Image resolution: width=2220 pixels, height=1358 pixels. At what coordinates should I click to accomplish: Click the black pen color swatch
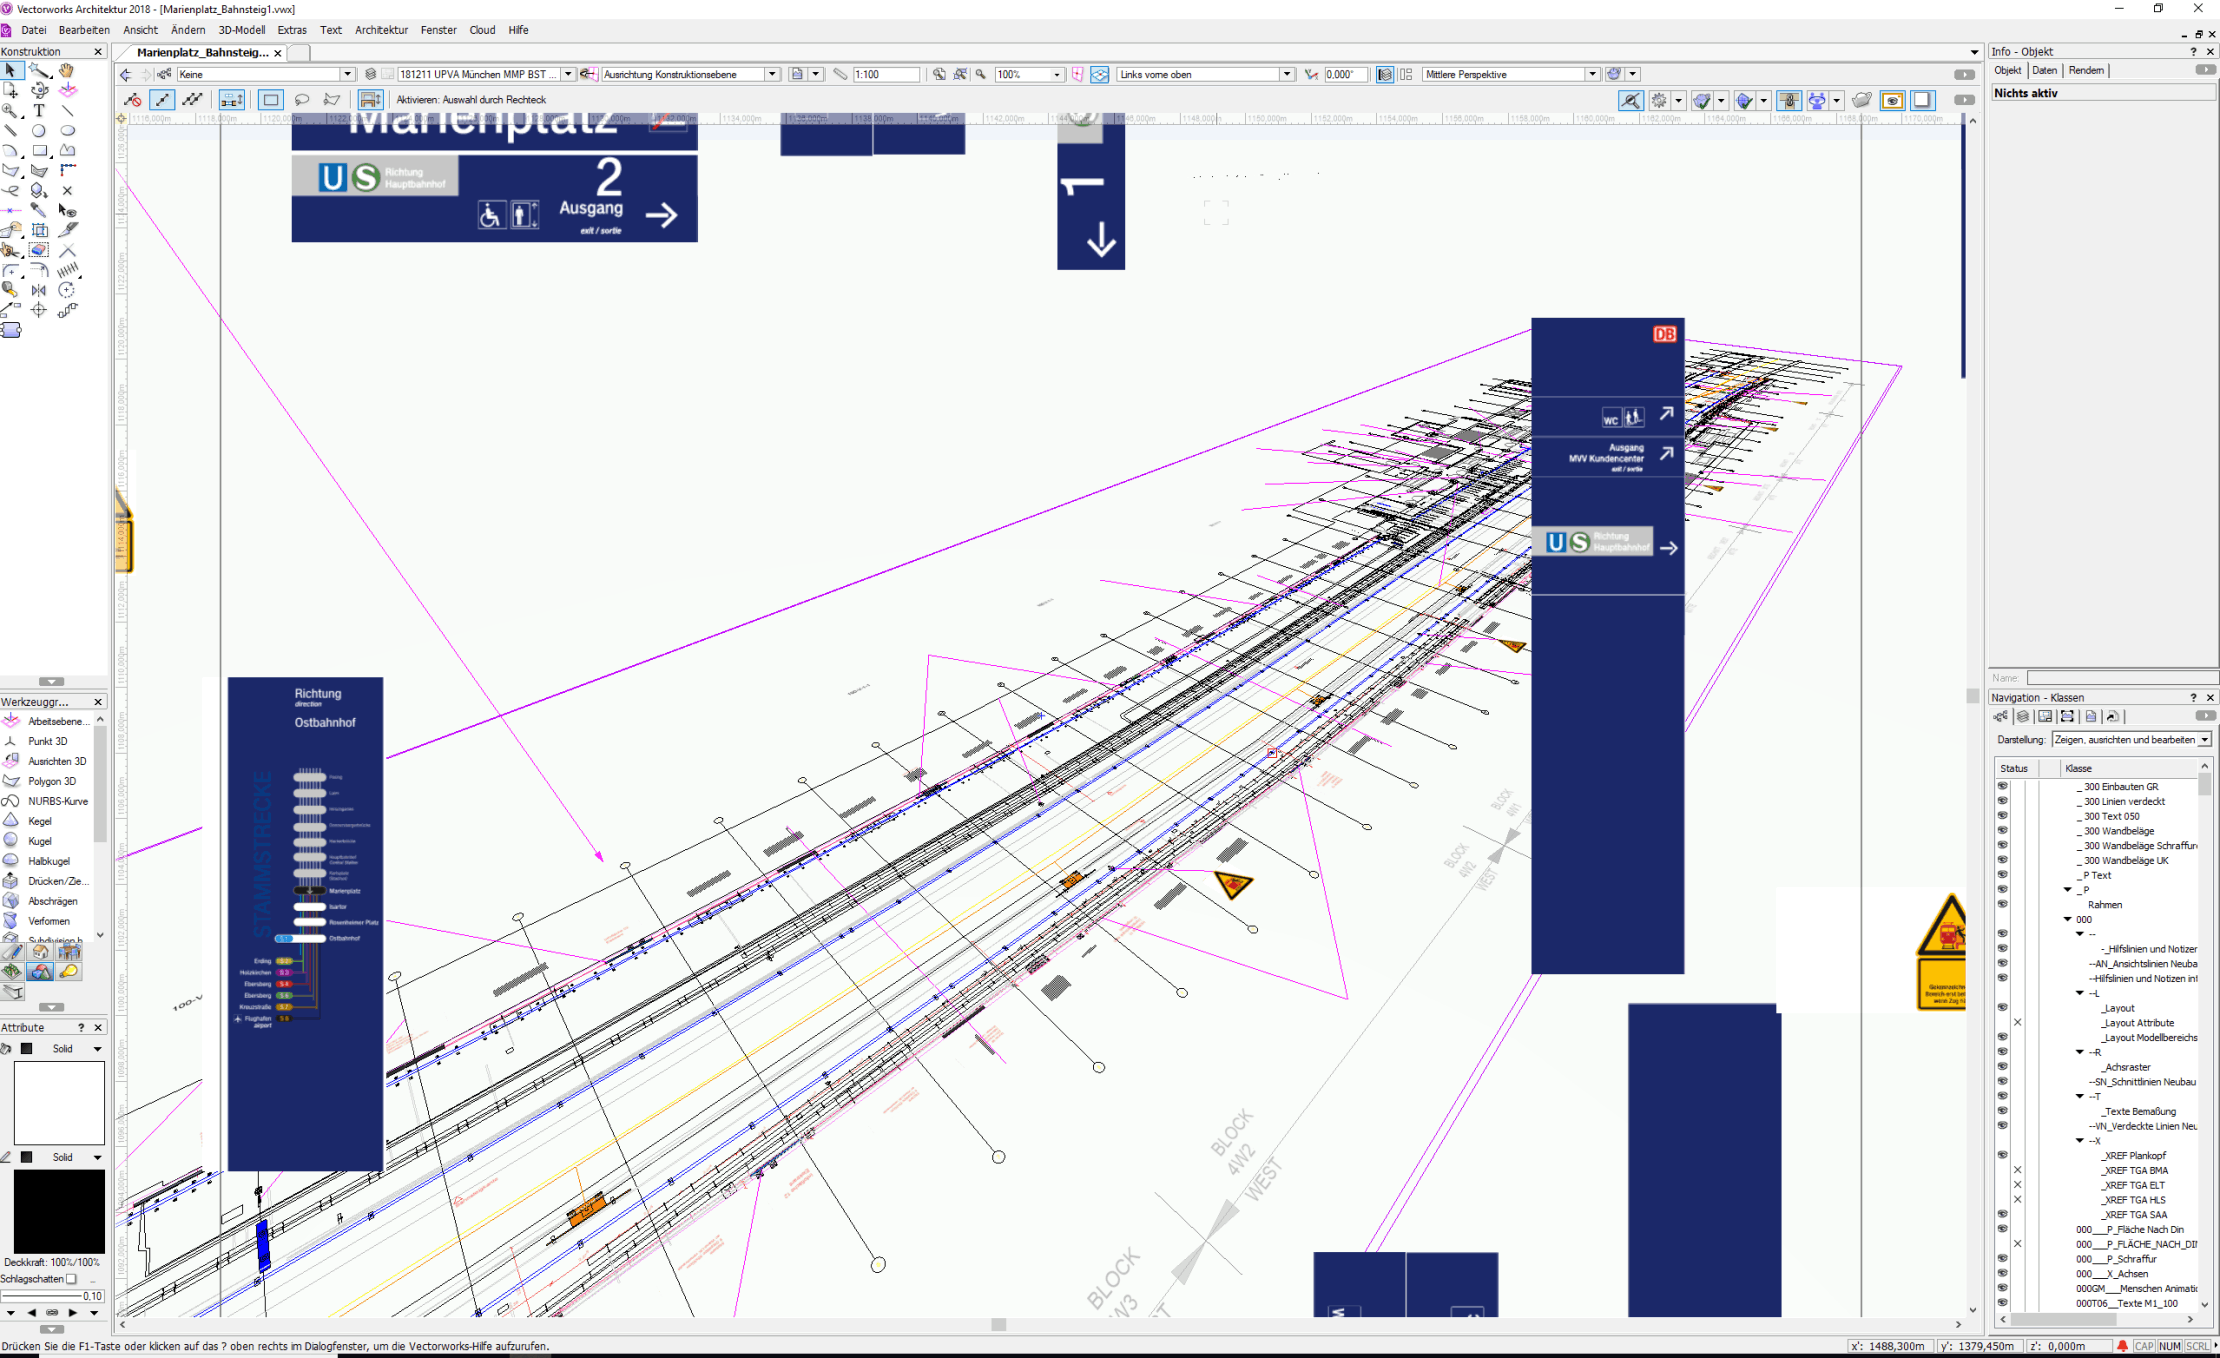pos(27,1157)
